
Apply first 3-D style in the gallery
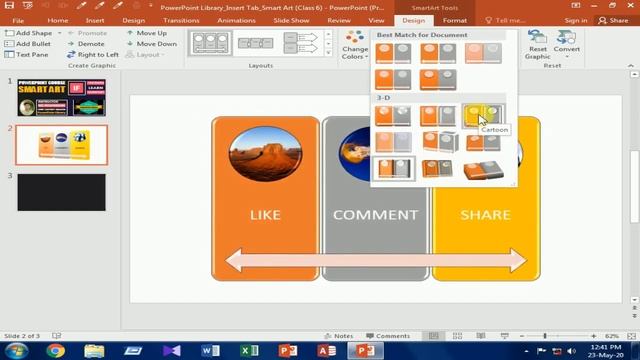point(393,116)
